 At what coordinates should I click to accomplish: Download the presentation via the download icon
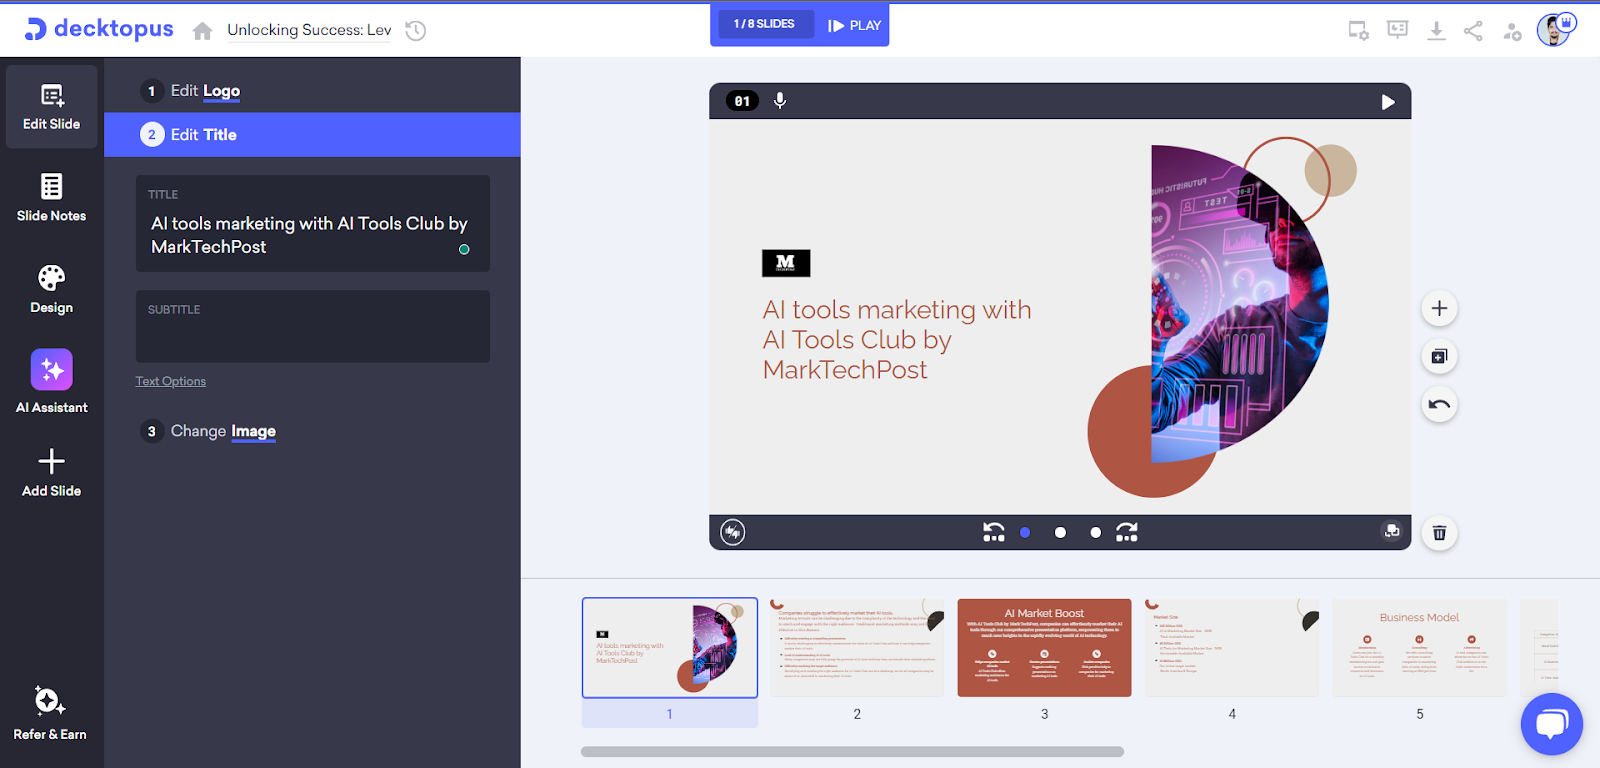point(1436,31)
